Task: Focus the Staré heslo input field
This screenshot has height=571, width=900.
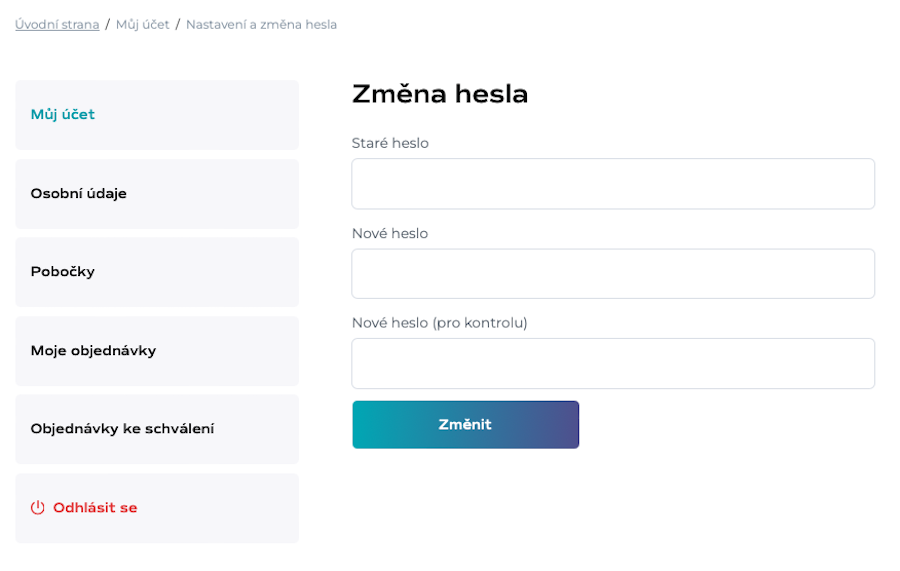Action: point(613,184)
